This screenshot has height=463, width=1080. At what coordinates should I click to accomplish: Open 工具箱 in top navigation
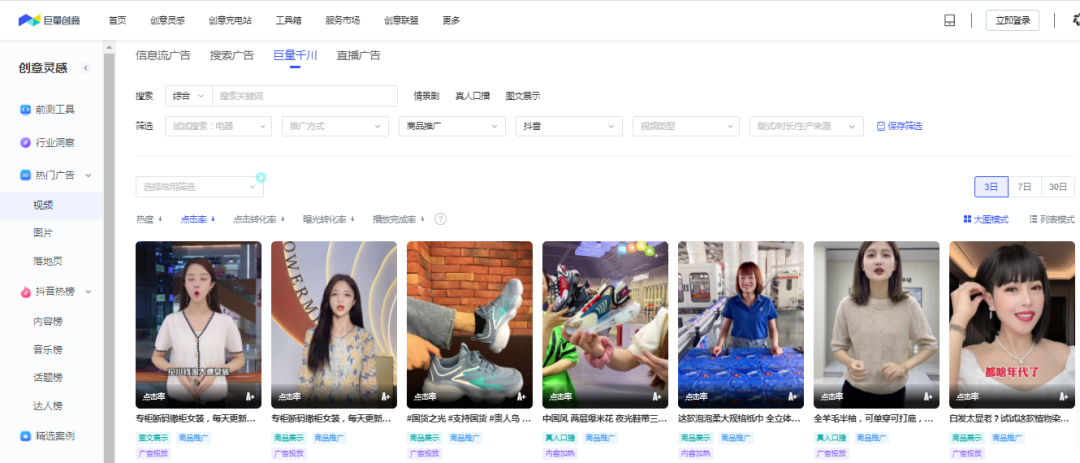[289, 21]
